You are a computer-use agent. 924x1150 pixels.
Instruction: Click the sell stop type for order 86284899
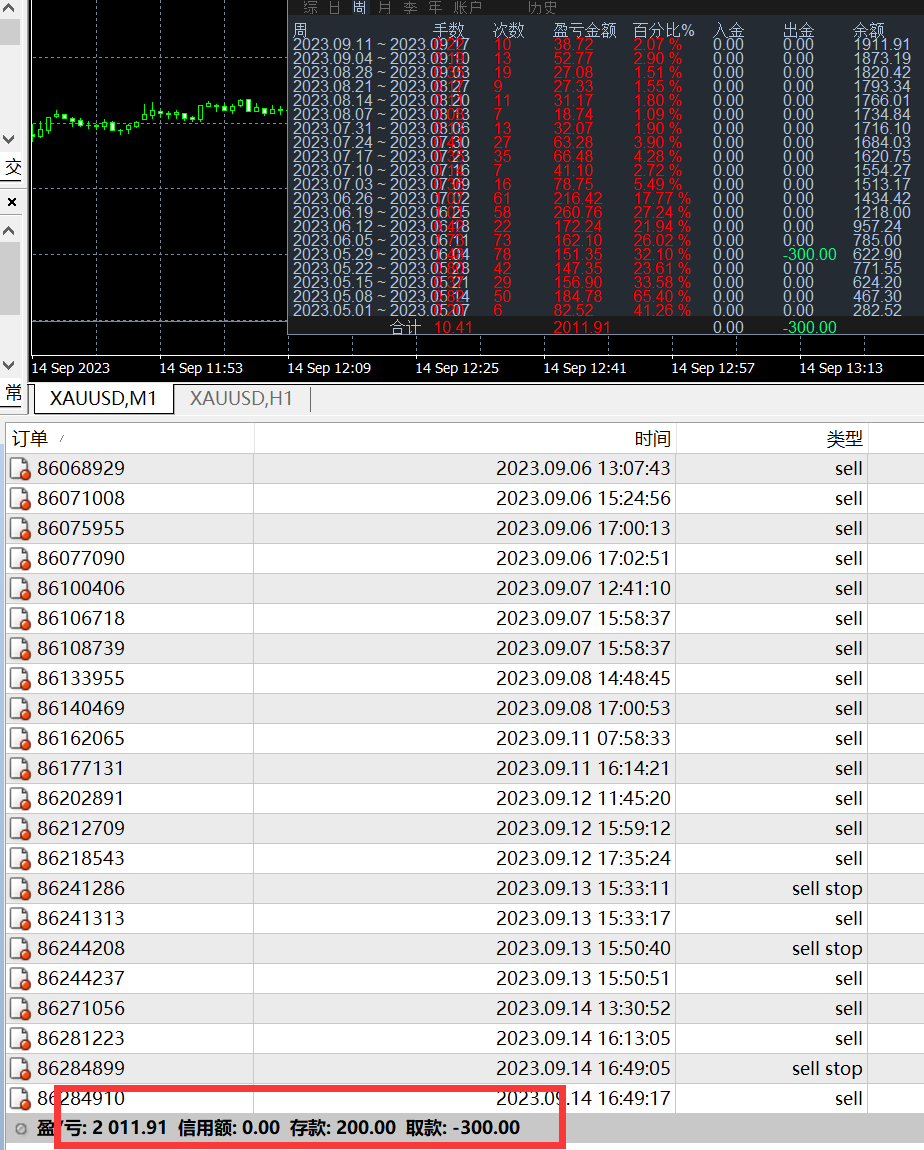click(x=826, y=1069)
